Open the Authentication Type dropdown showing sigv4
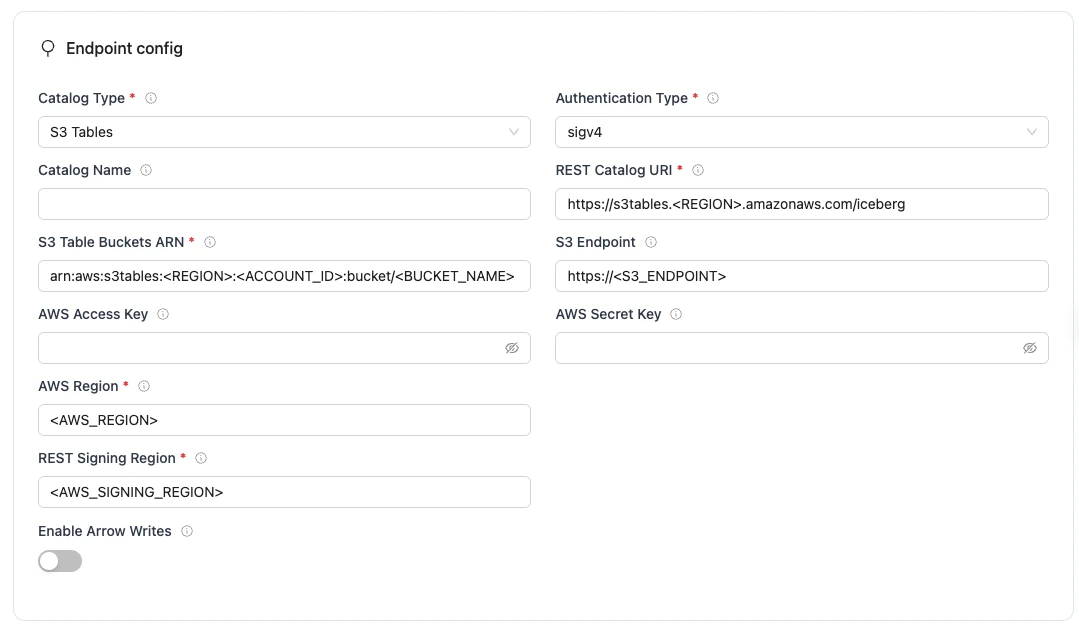This screenshot has width=1079, height=638. click(802, 132)
